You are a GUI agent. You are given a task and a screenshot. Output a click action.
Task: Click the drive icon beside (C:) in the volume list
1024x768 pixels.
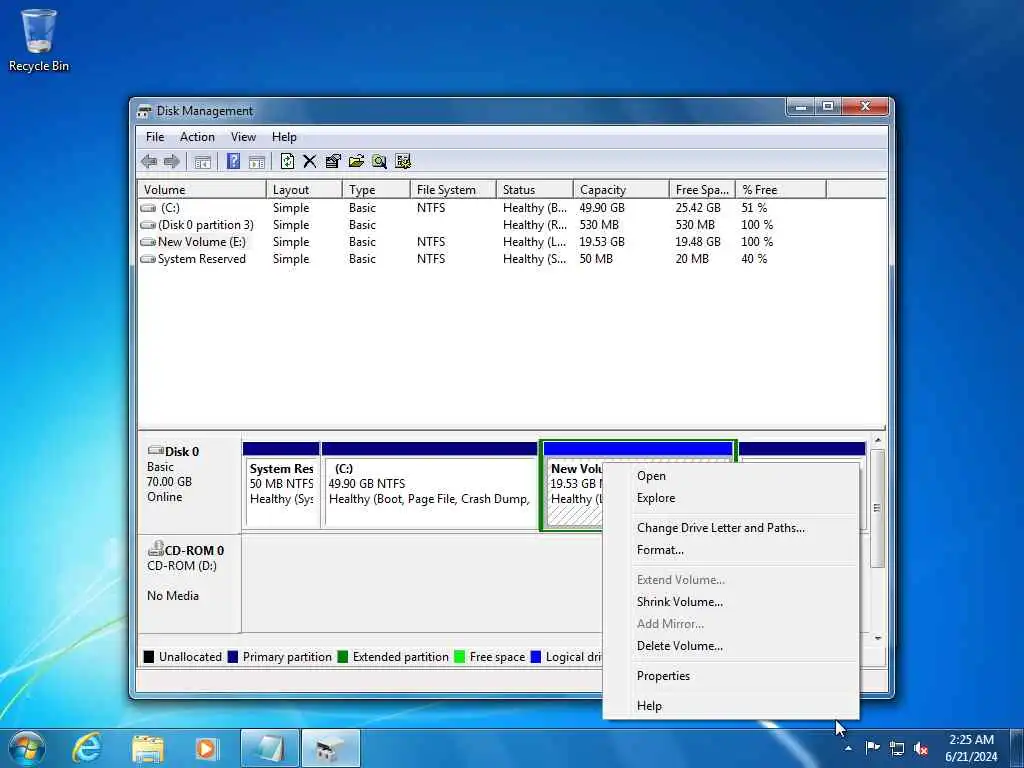tap(148, 208)
